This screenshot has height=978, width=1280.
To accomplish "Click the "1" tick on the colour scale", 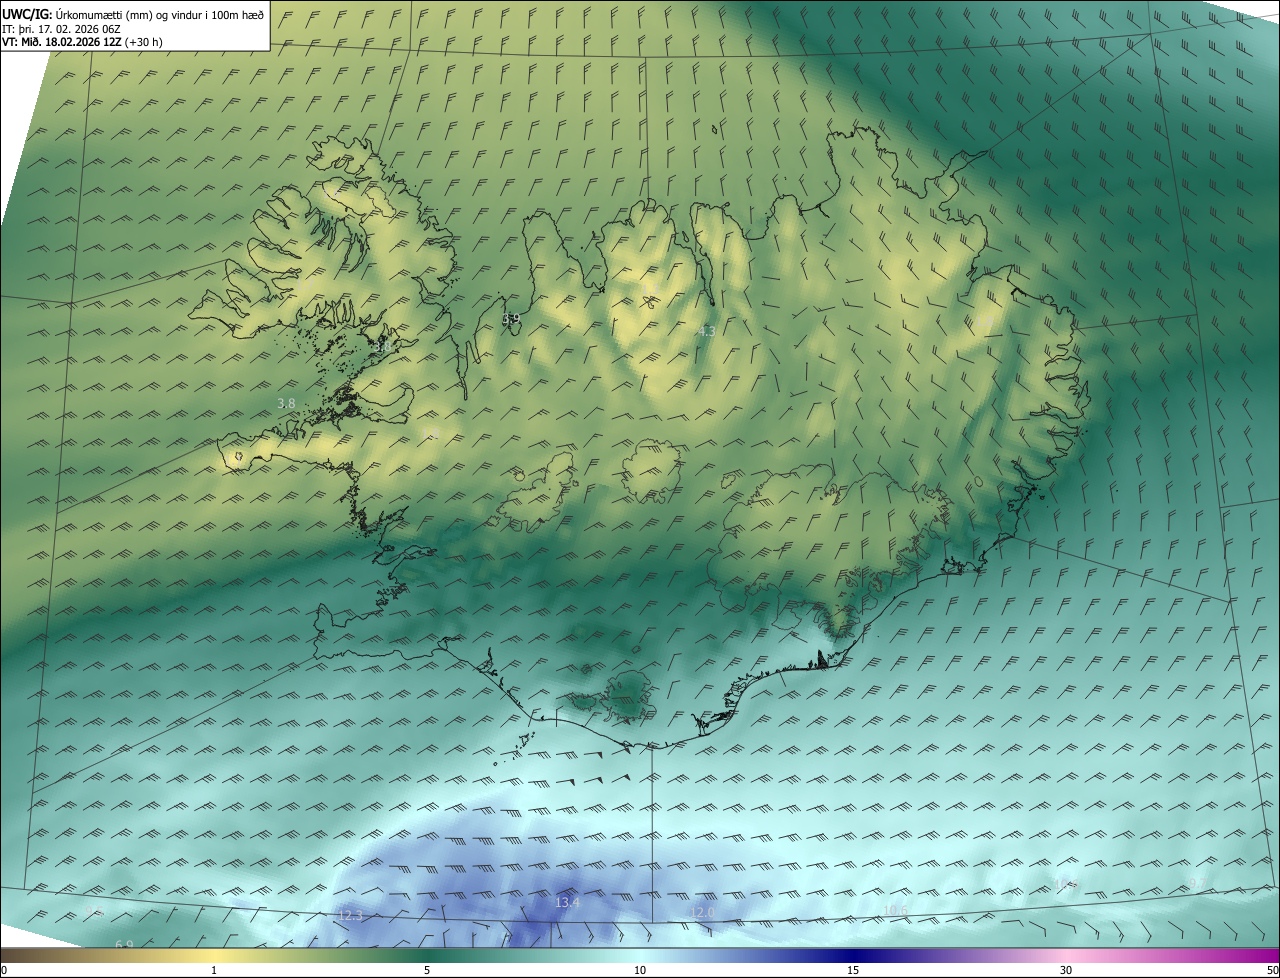I will (x=214, y=970).
